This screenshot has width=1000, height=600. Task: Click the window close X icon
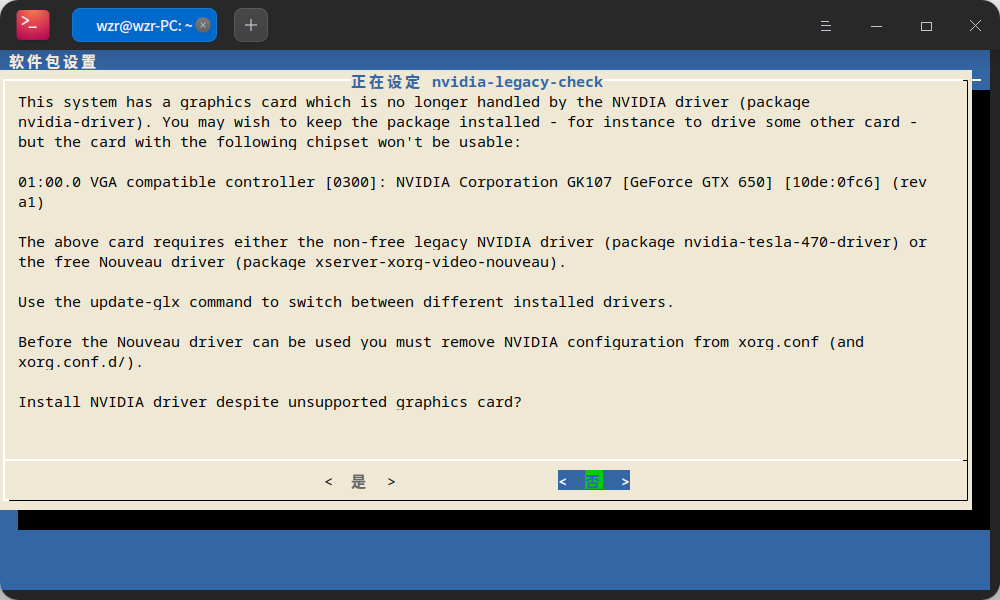coord(975,26)
